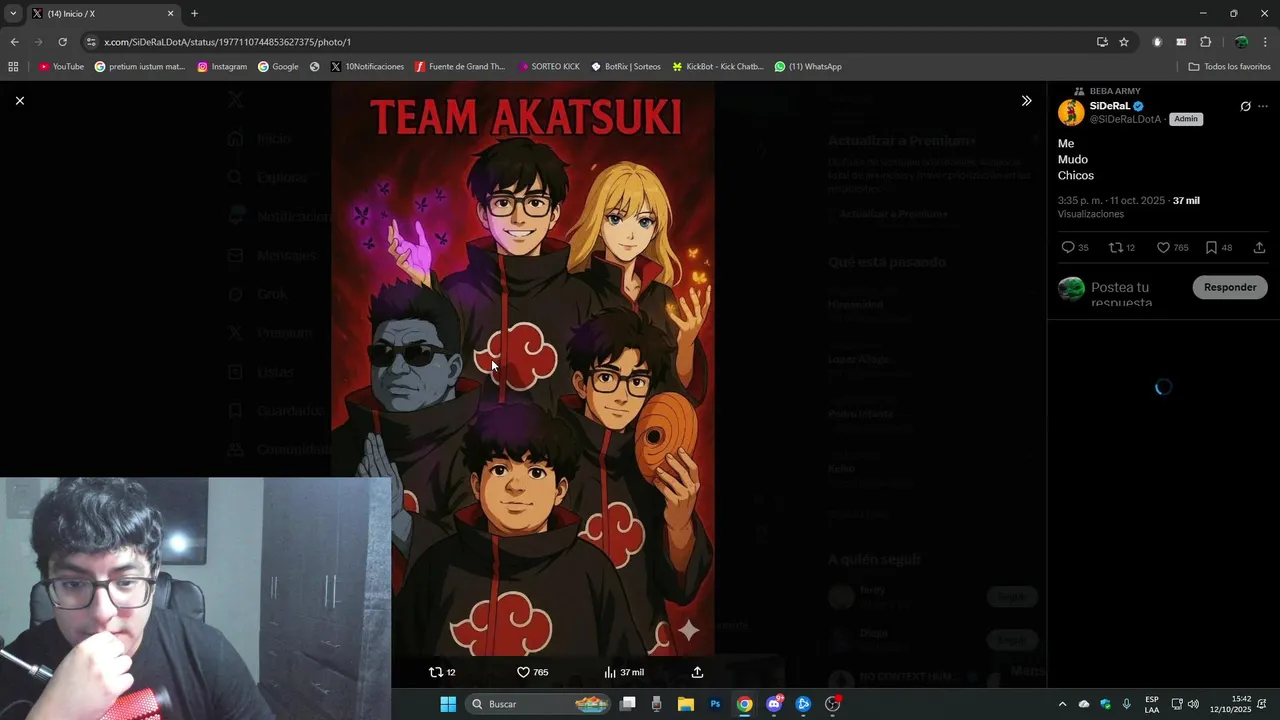Click the 3:35 p. m. timestamp link
1280x720 pixels.
coord(1111,201)
